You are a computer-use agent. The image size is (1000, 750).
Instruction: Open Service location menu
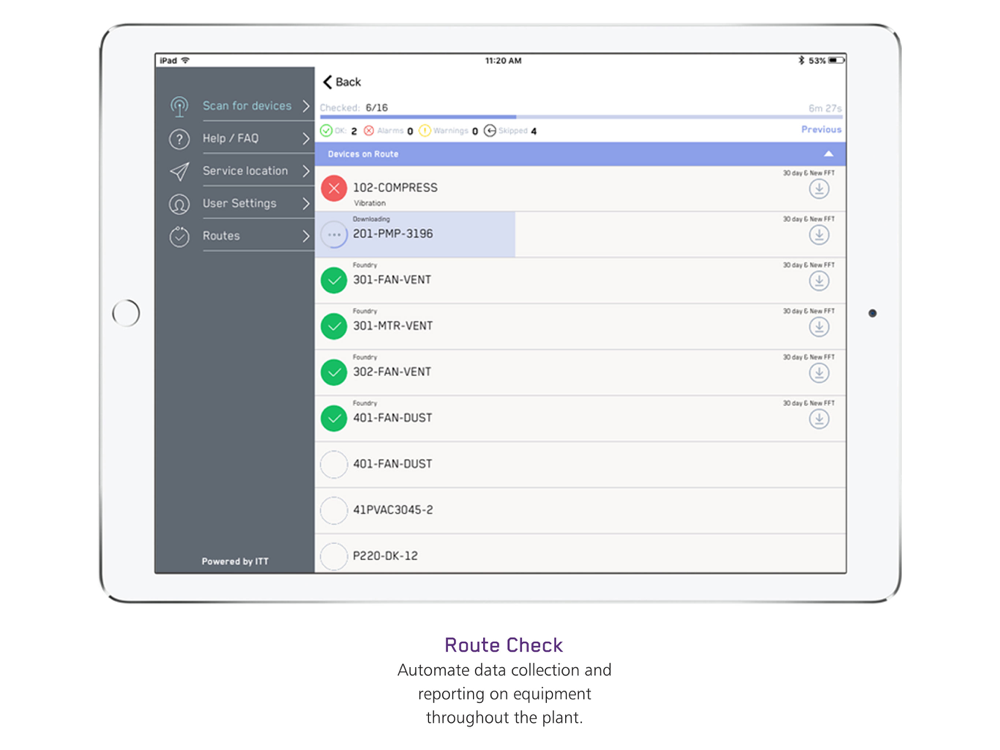click(245, 171)
